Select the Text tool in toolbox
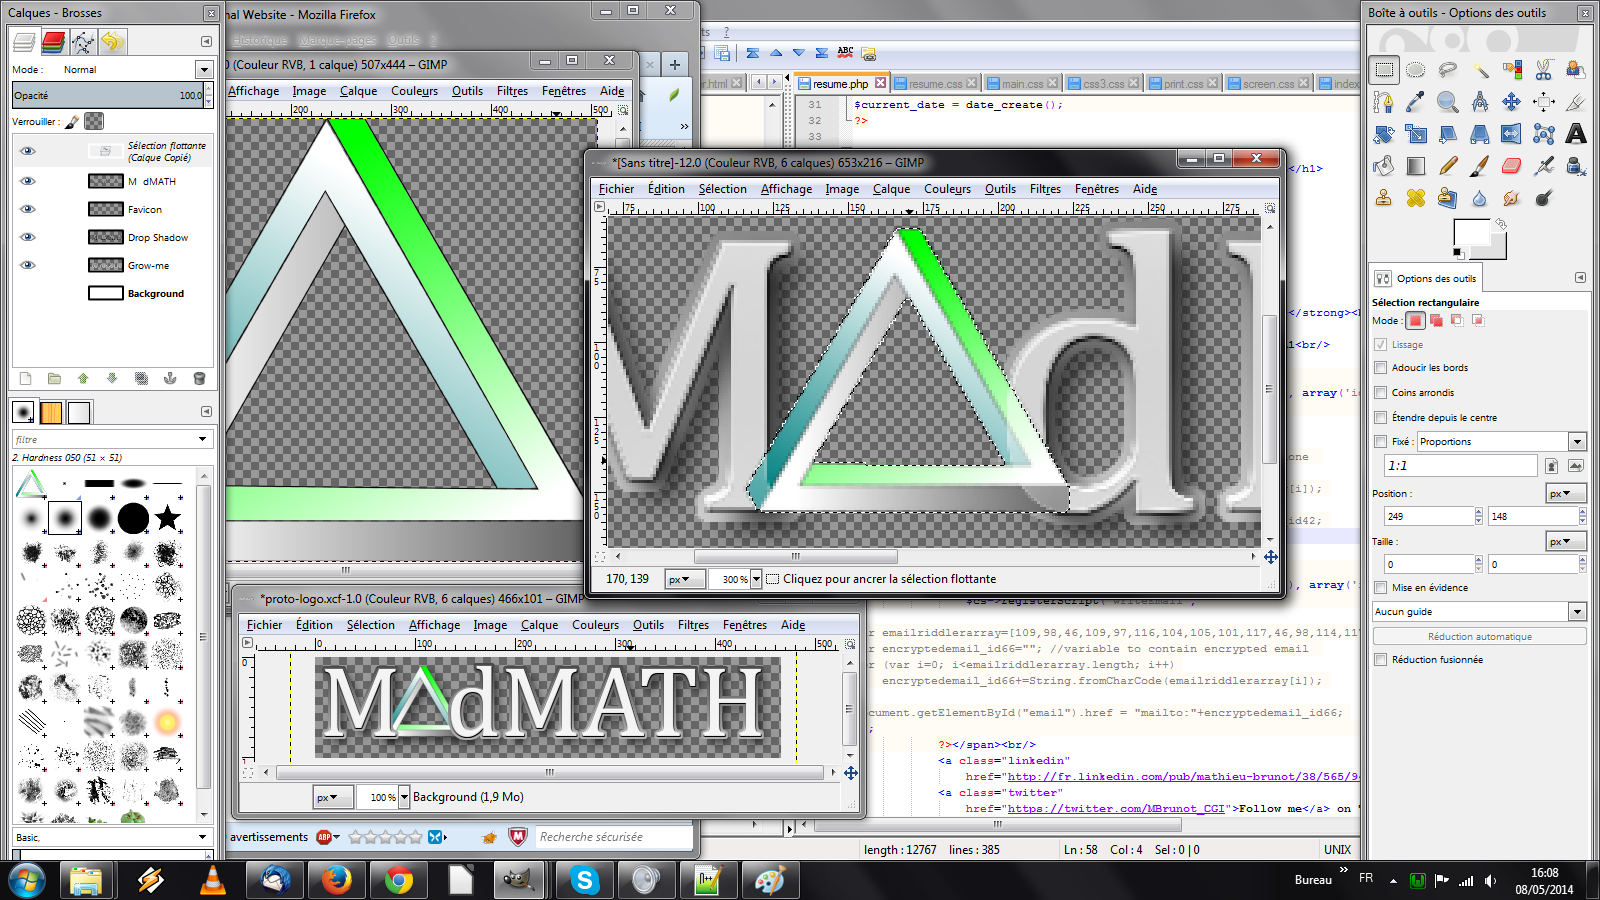The width and height of the screenshot is (1600, 900). coord(1576,134)
